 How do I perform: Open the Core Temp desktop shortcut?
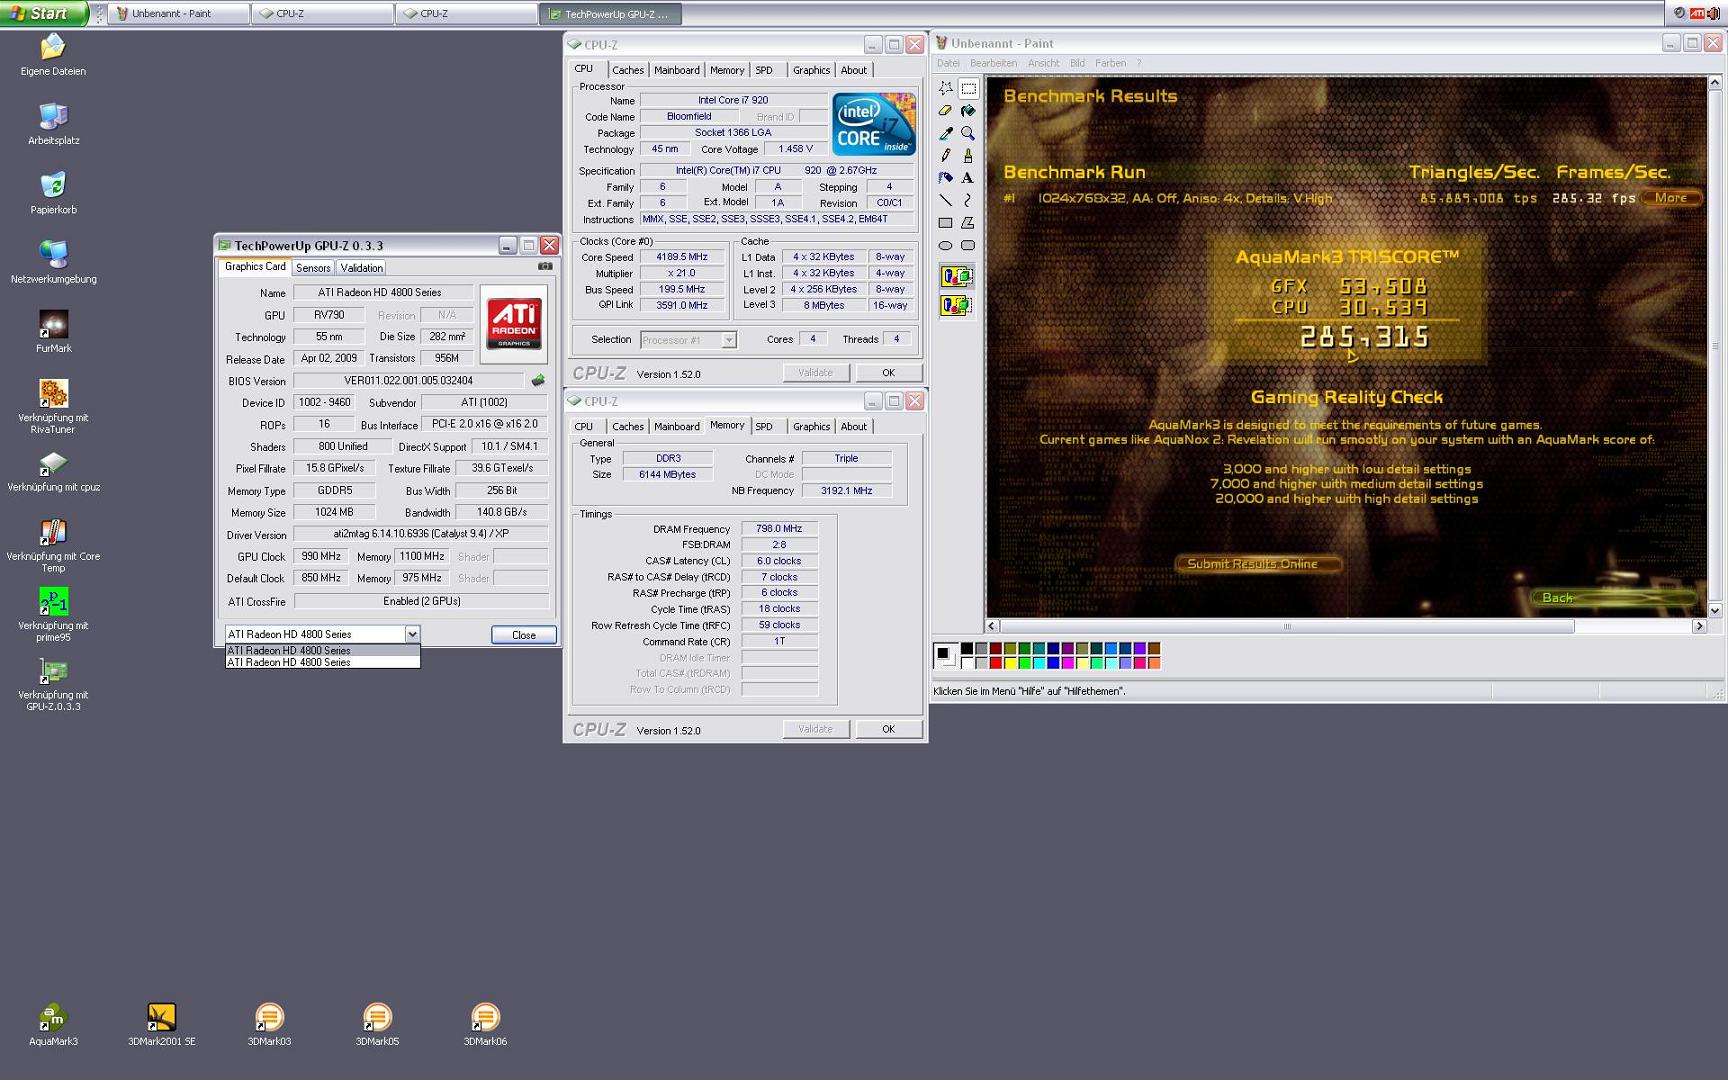53,545
